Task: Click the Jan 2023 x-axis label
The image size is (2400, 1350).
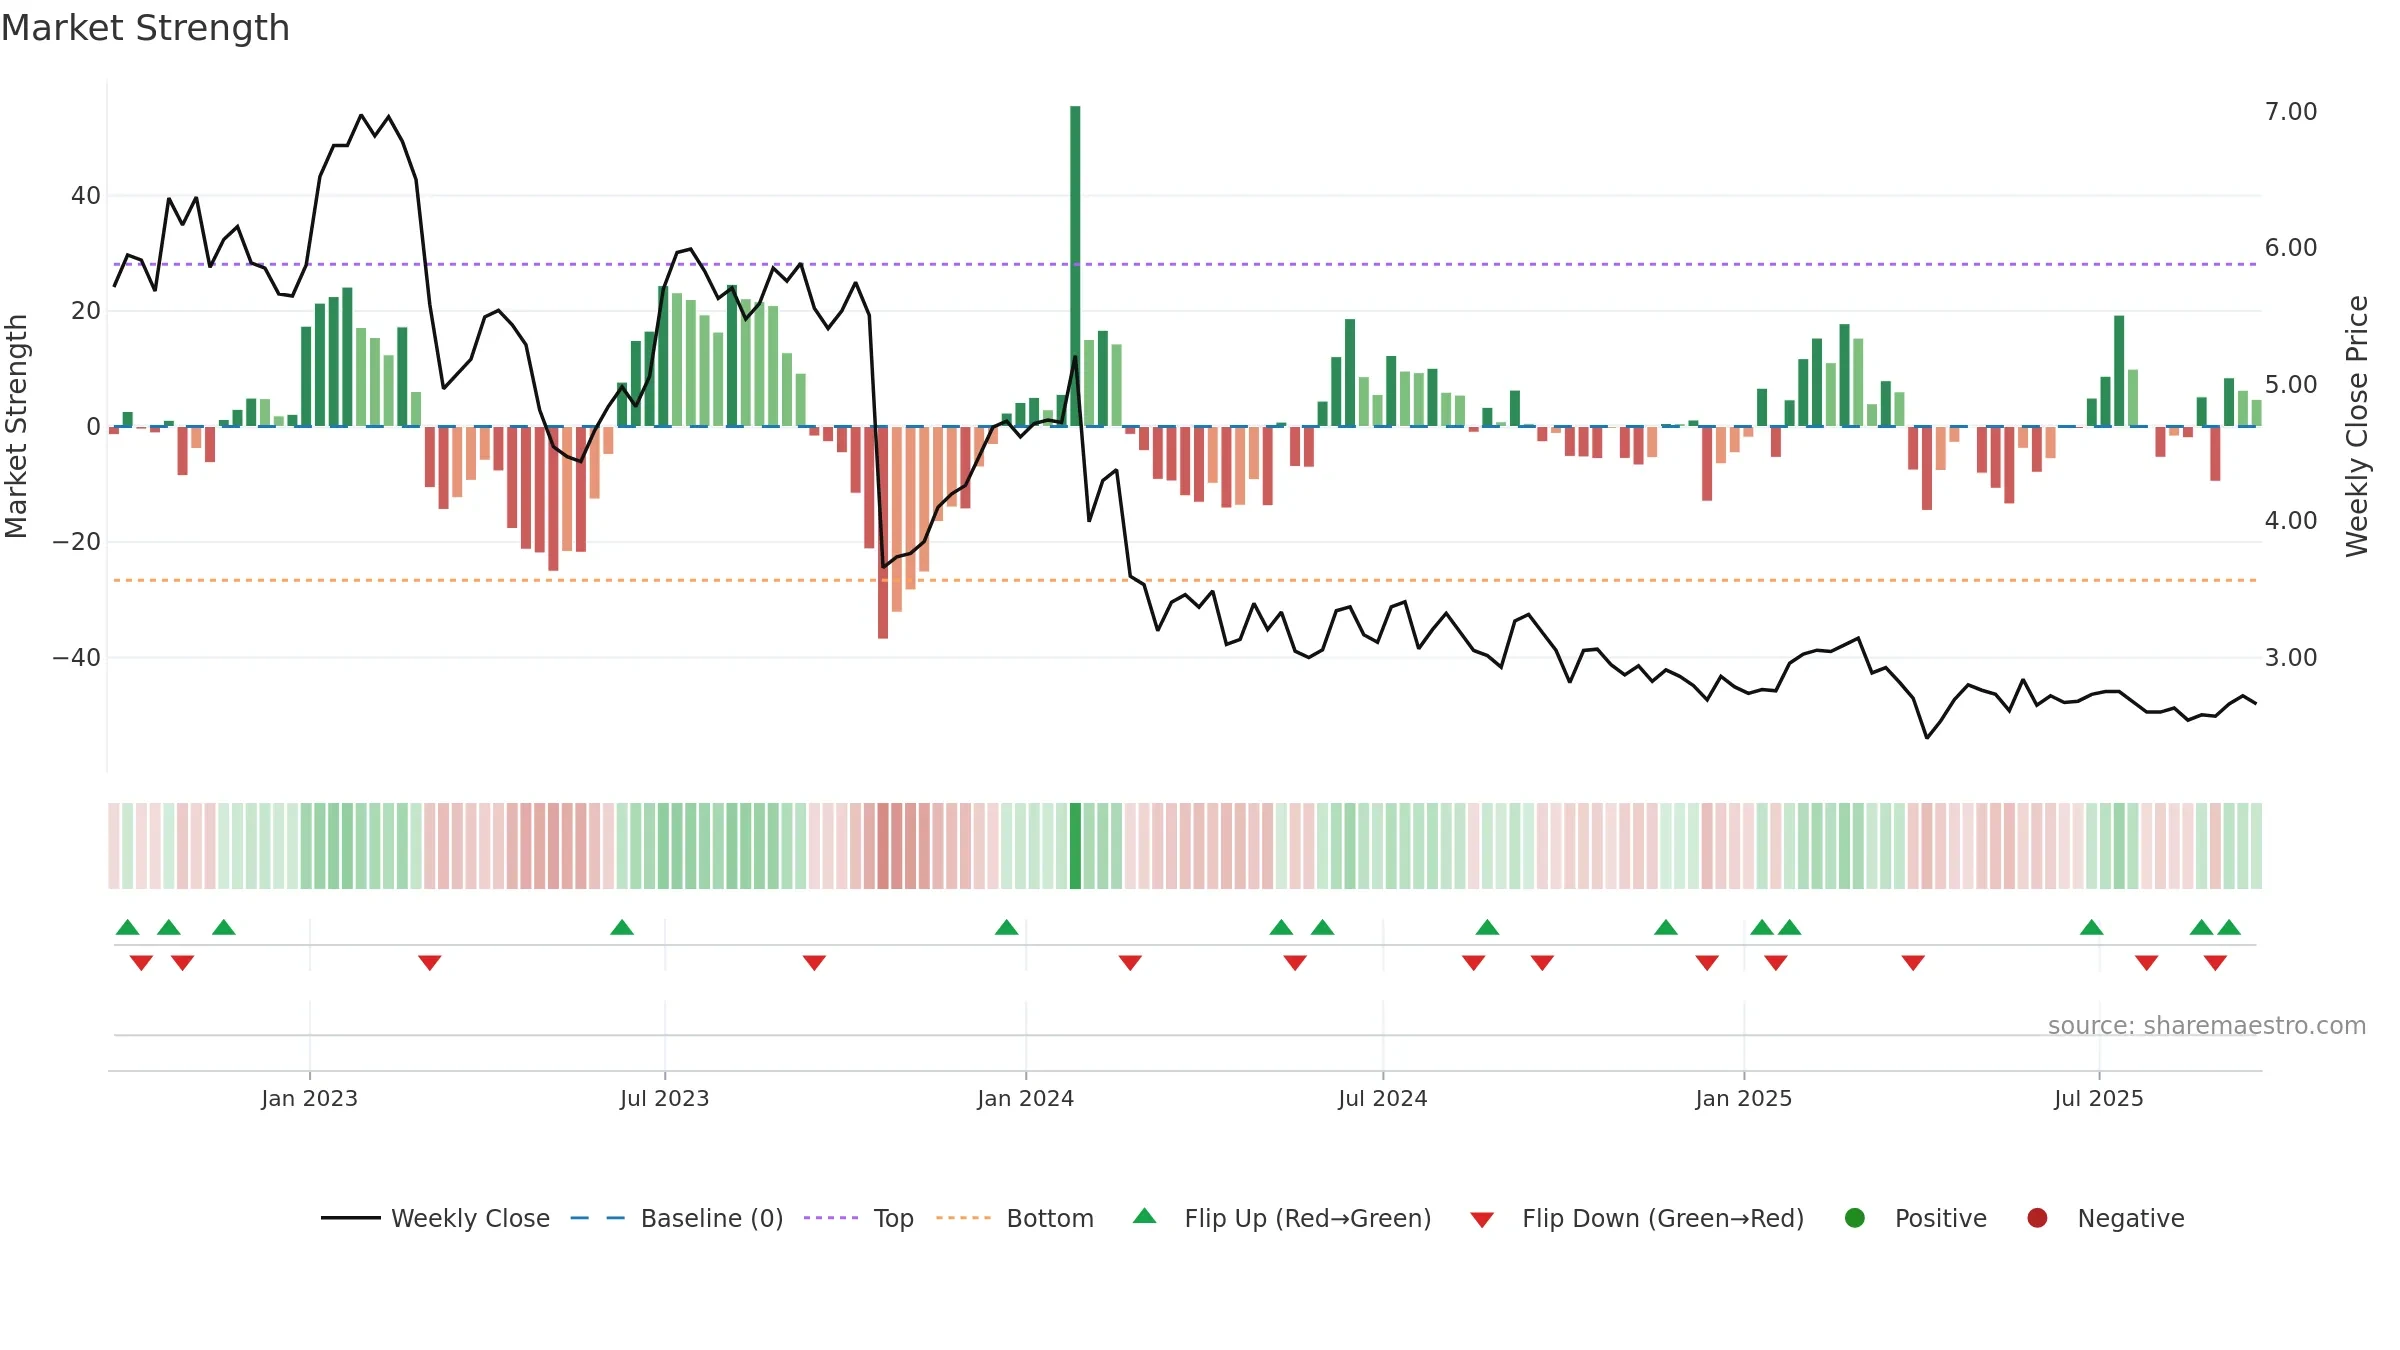Action: click(310, 1098)
